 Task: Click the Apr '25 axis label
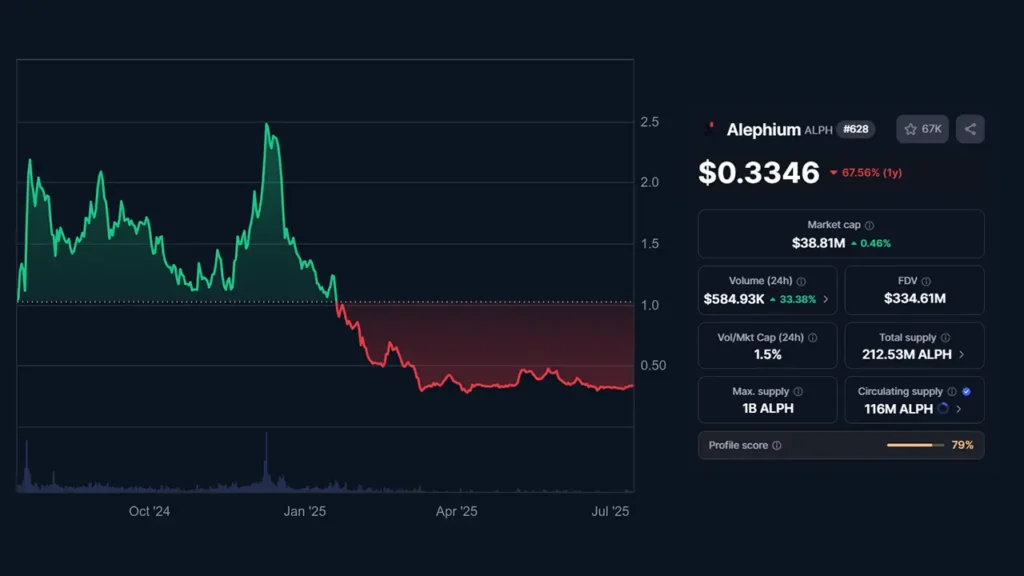point(456,511)
